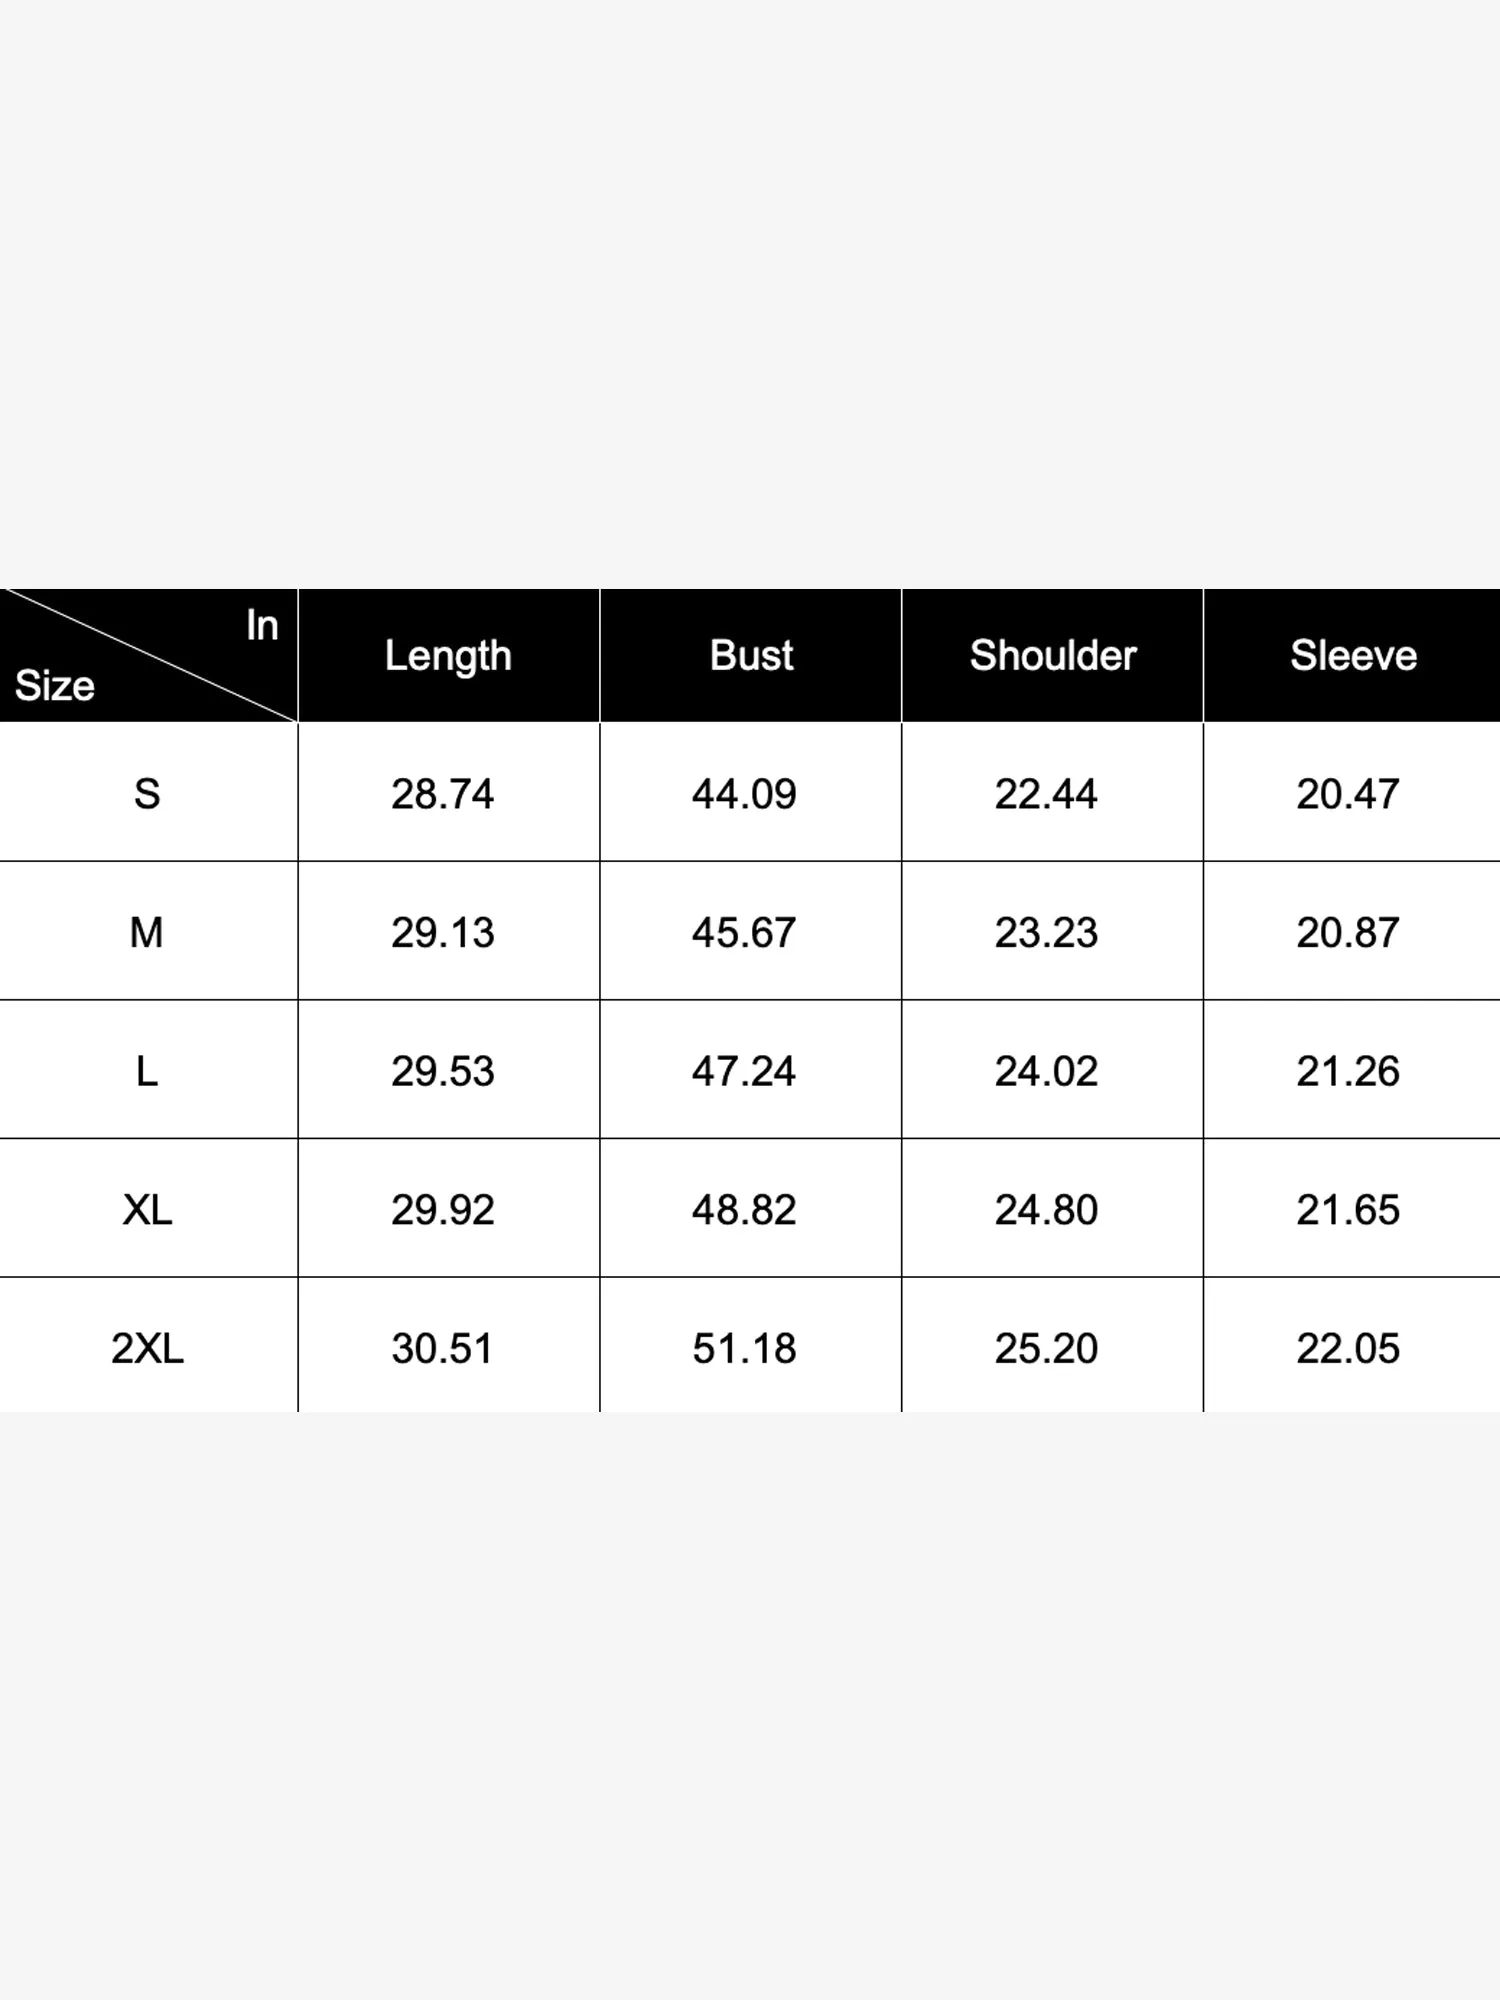Select the 2XL size row label
The height and width of the screenshot is (2000, 1500).
click(147, 1348)
